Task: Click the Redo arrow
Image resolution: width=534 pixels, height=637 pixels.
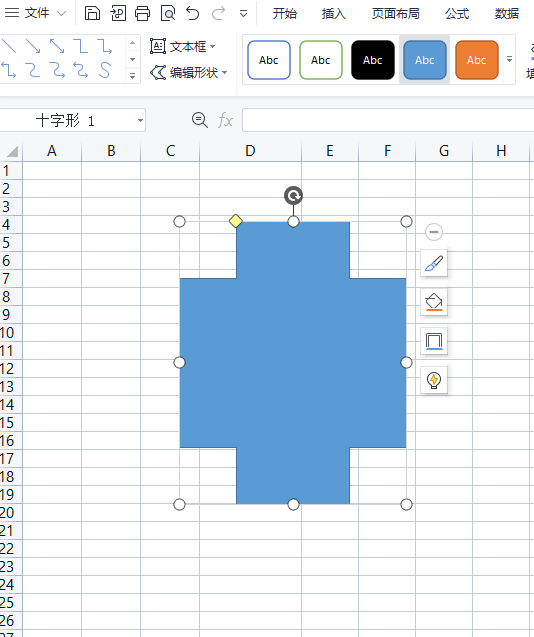Action: (219, 13)
